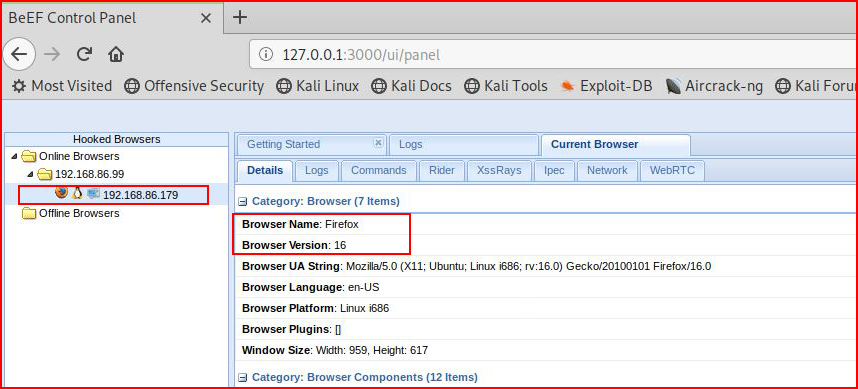Click the Browser Language: en-US row
Screen dimensions: 858x389
pos(546,287)
